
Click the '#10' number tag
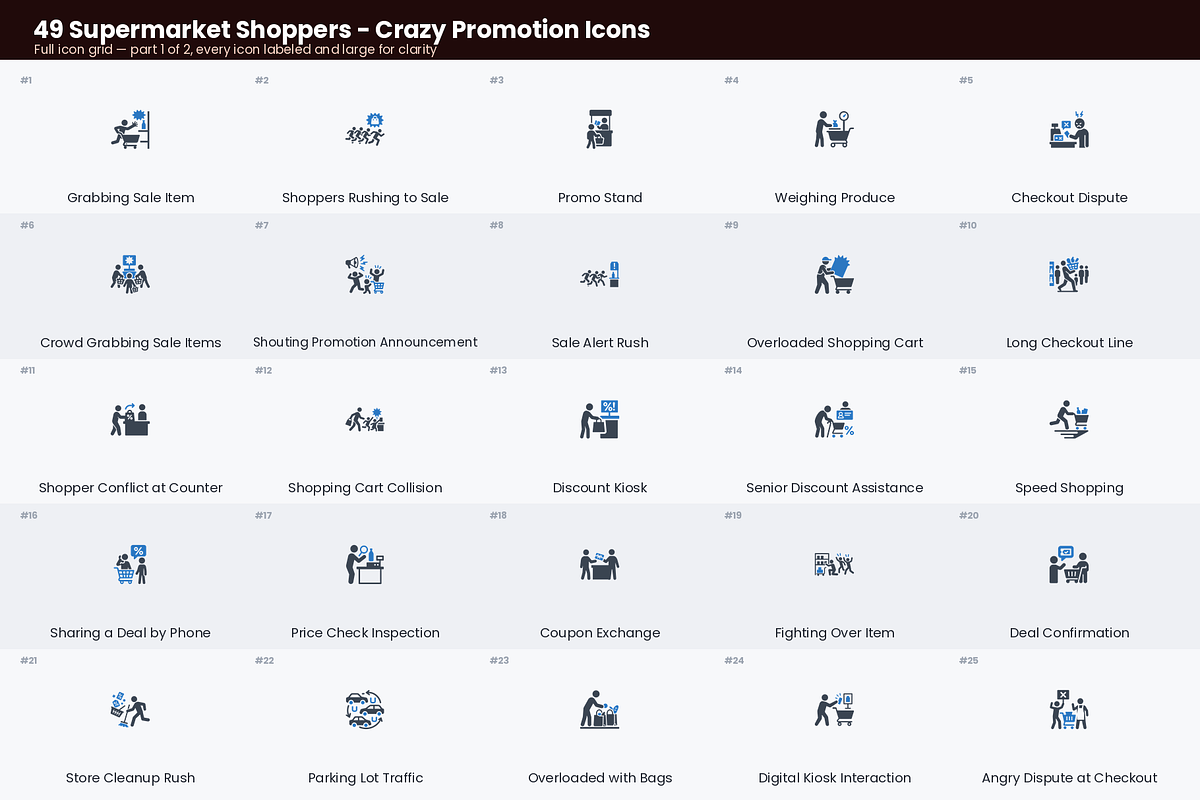[968, 225]
